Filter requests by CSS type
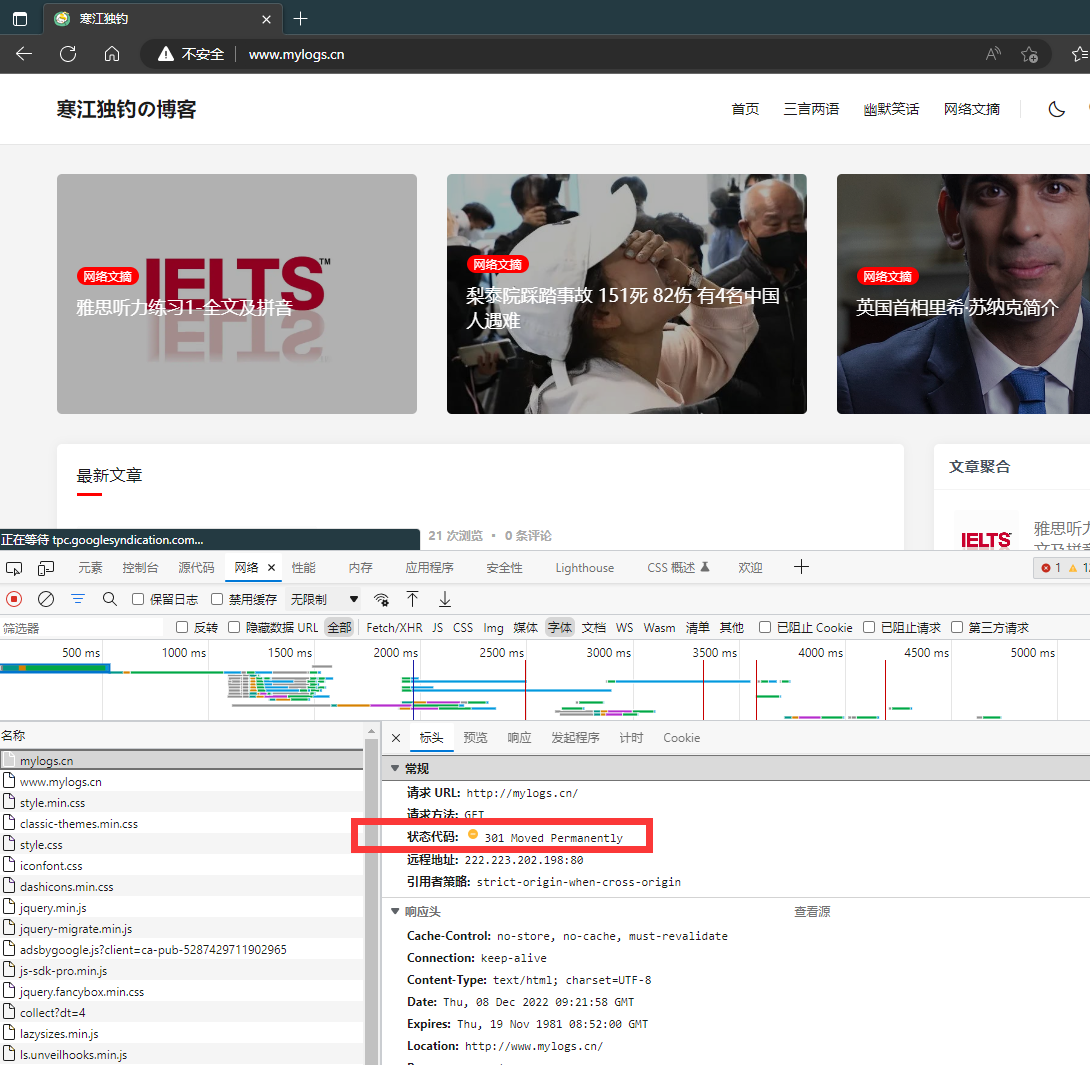Image resolution: width=1090 pixels, height=1065 pixels. [463, 628]
